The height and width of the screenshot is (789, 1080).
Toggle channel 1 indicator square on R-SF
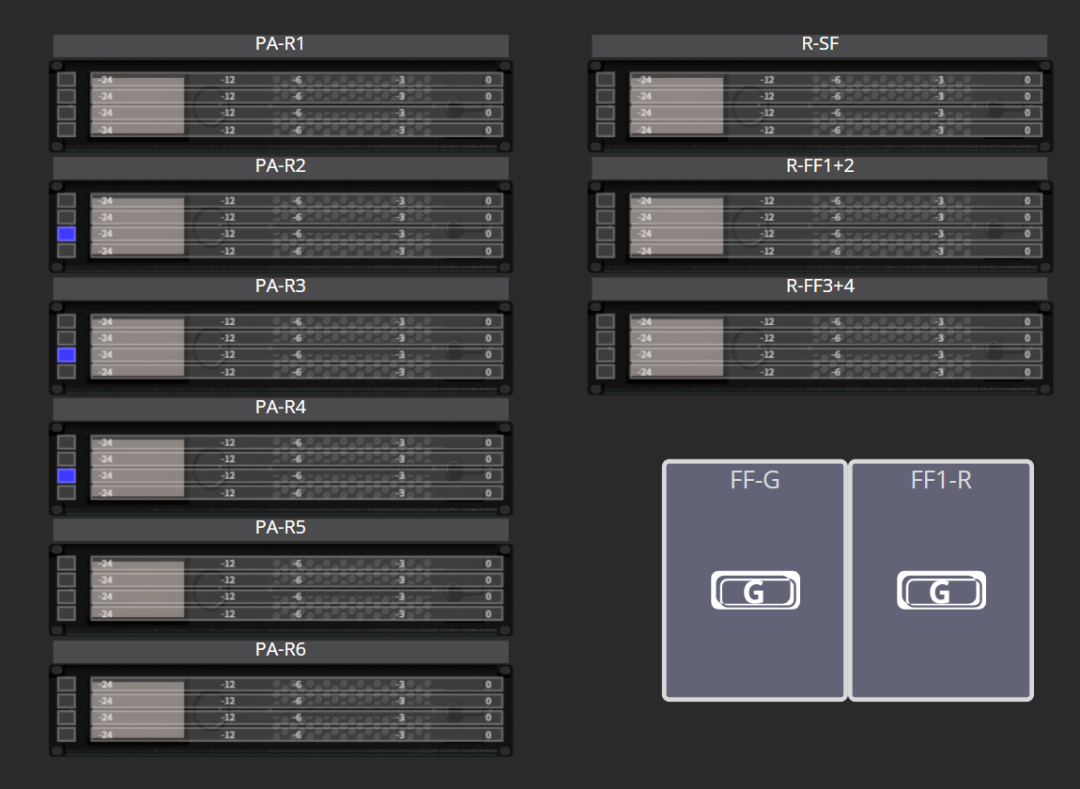[x=605, y=79]
